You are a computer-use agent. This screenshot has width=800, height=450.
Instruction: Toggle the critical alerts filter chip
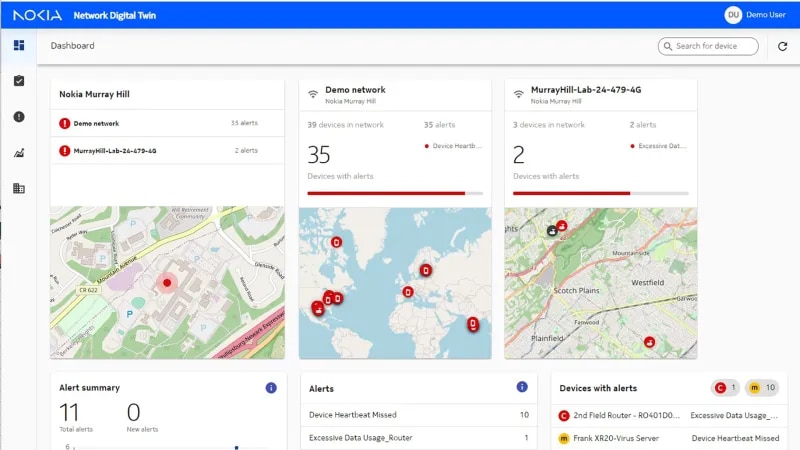pyautogui.click(x=725, y=388)
